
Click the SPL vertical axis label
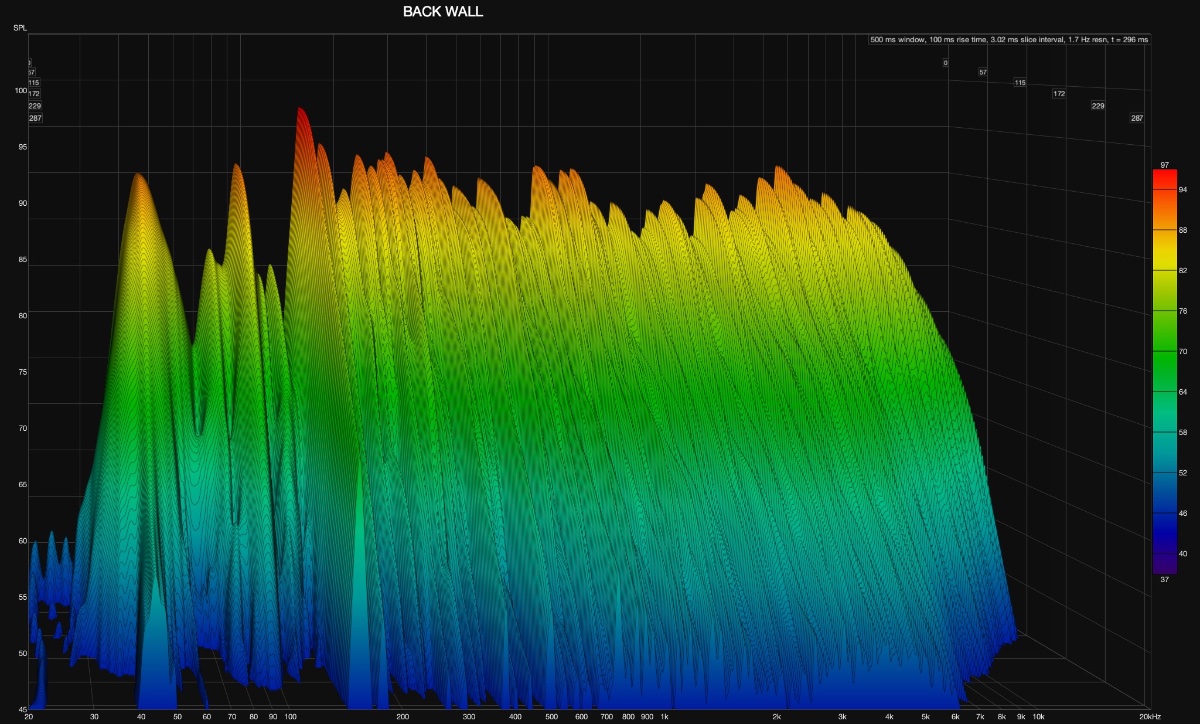(x=20, y=27)
